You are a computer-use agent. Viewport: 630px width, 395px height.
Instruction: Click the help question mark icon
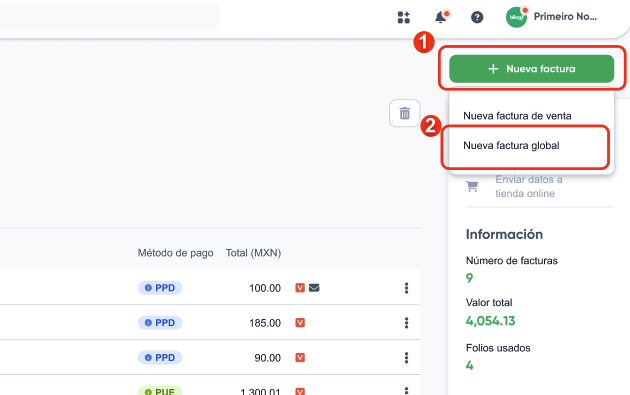click(477, 17)
